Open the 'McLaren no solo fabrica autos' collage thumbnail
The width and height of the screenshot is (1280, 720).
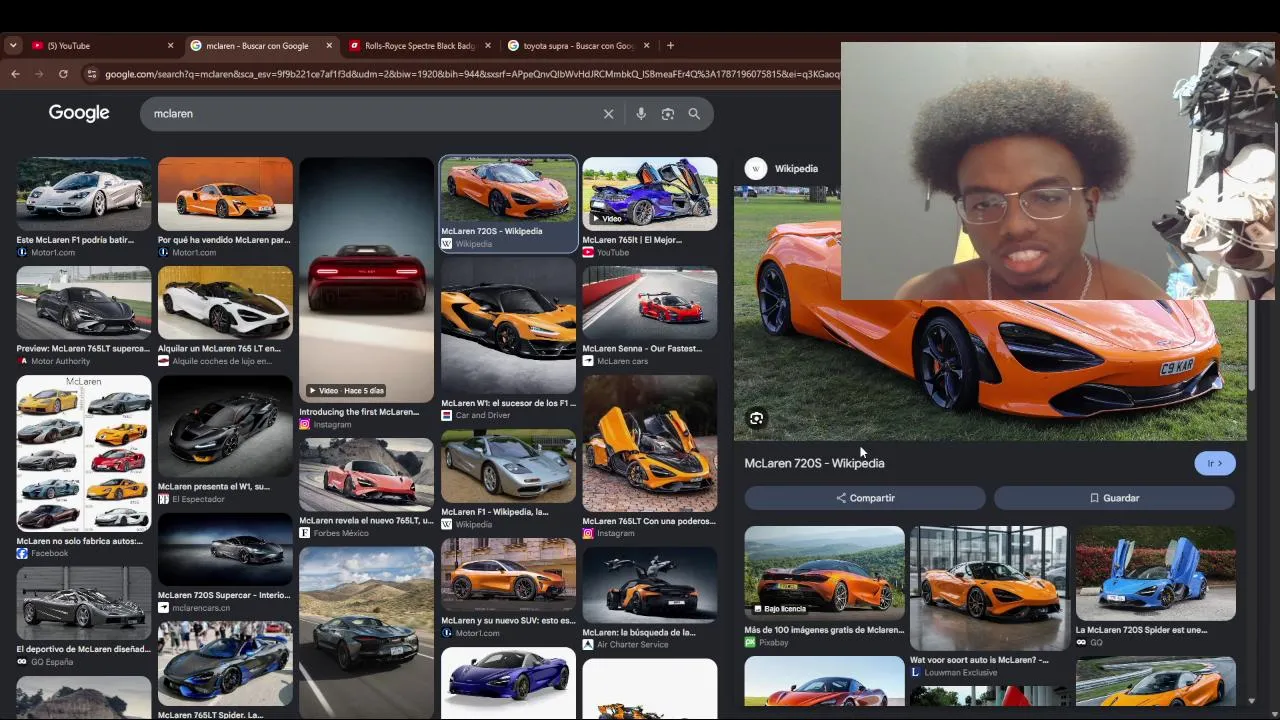(x=84, y=453)
